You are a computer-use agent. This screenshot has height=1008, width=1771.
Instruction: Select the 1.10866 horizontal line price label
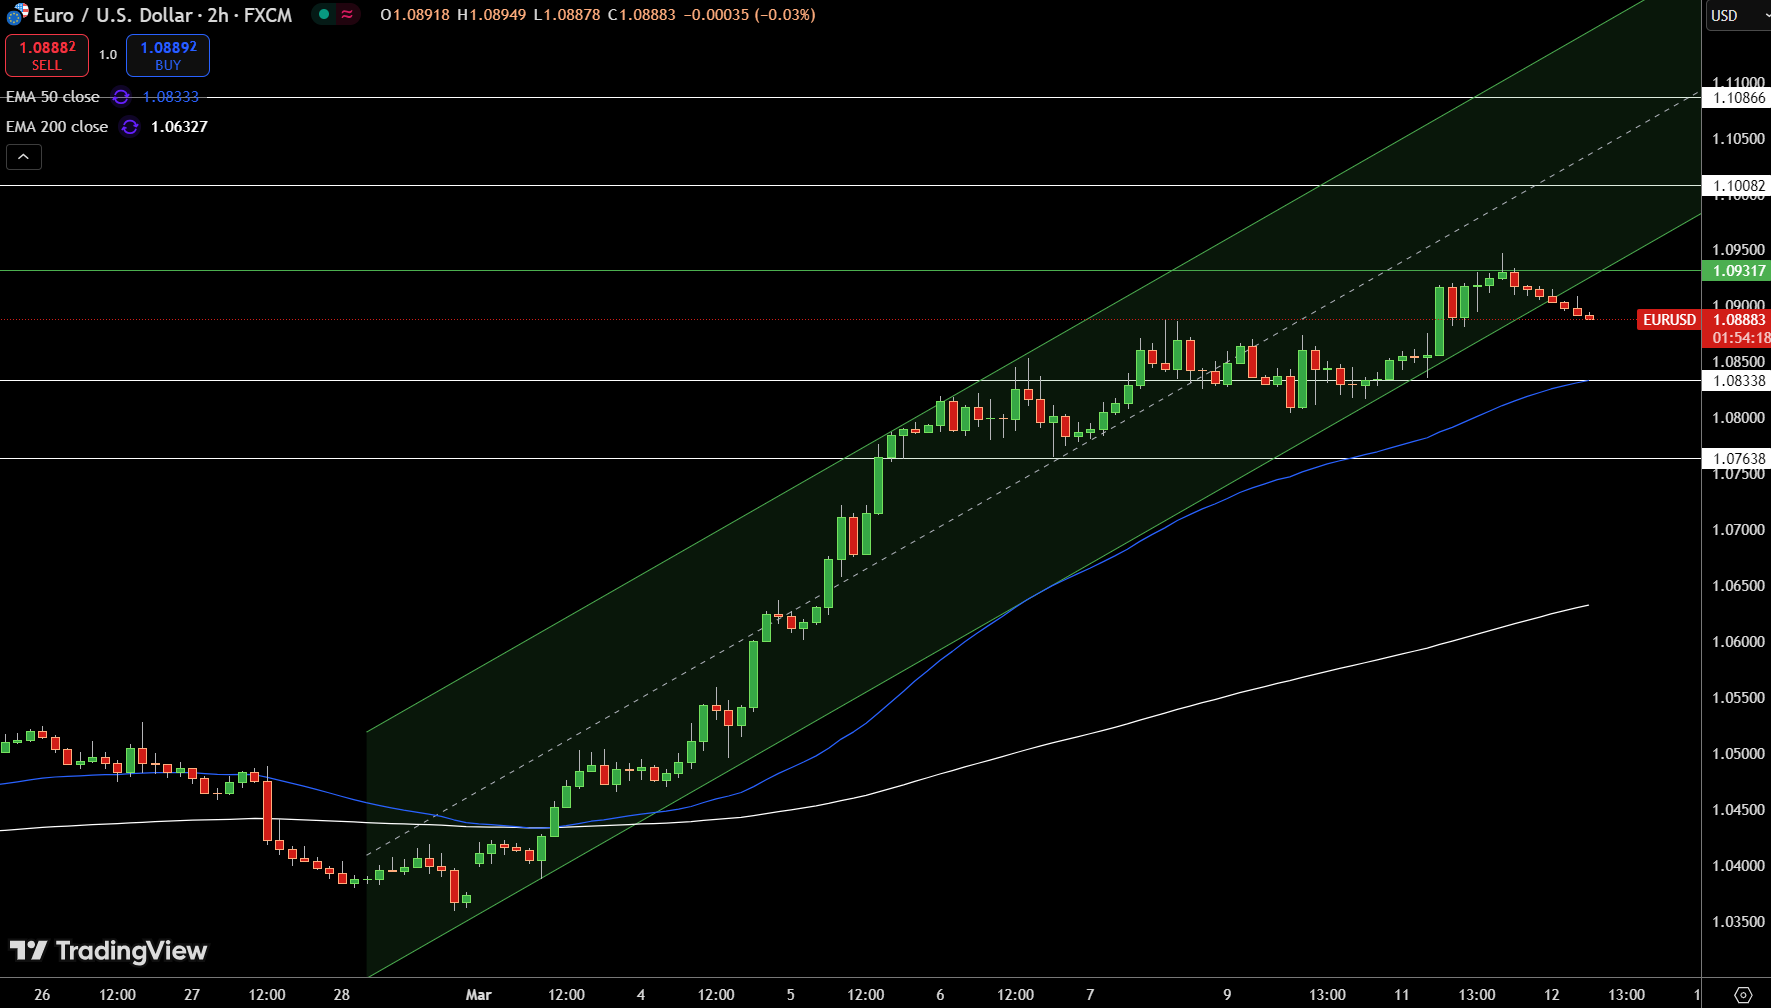[1737, 98]
